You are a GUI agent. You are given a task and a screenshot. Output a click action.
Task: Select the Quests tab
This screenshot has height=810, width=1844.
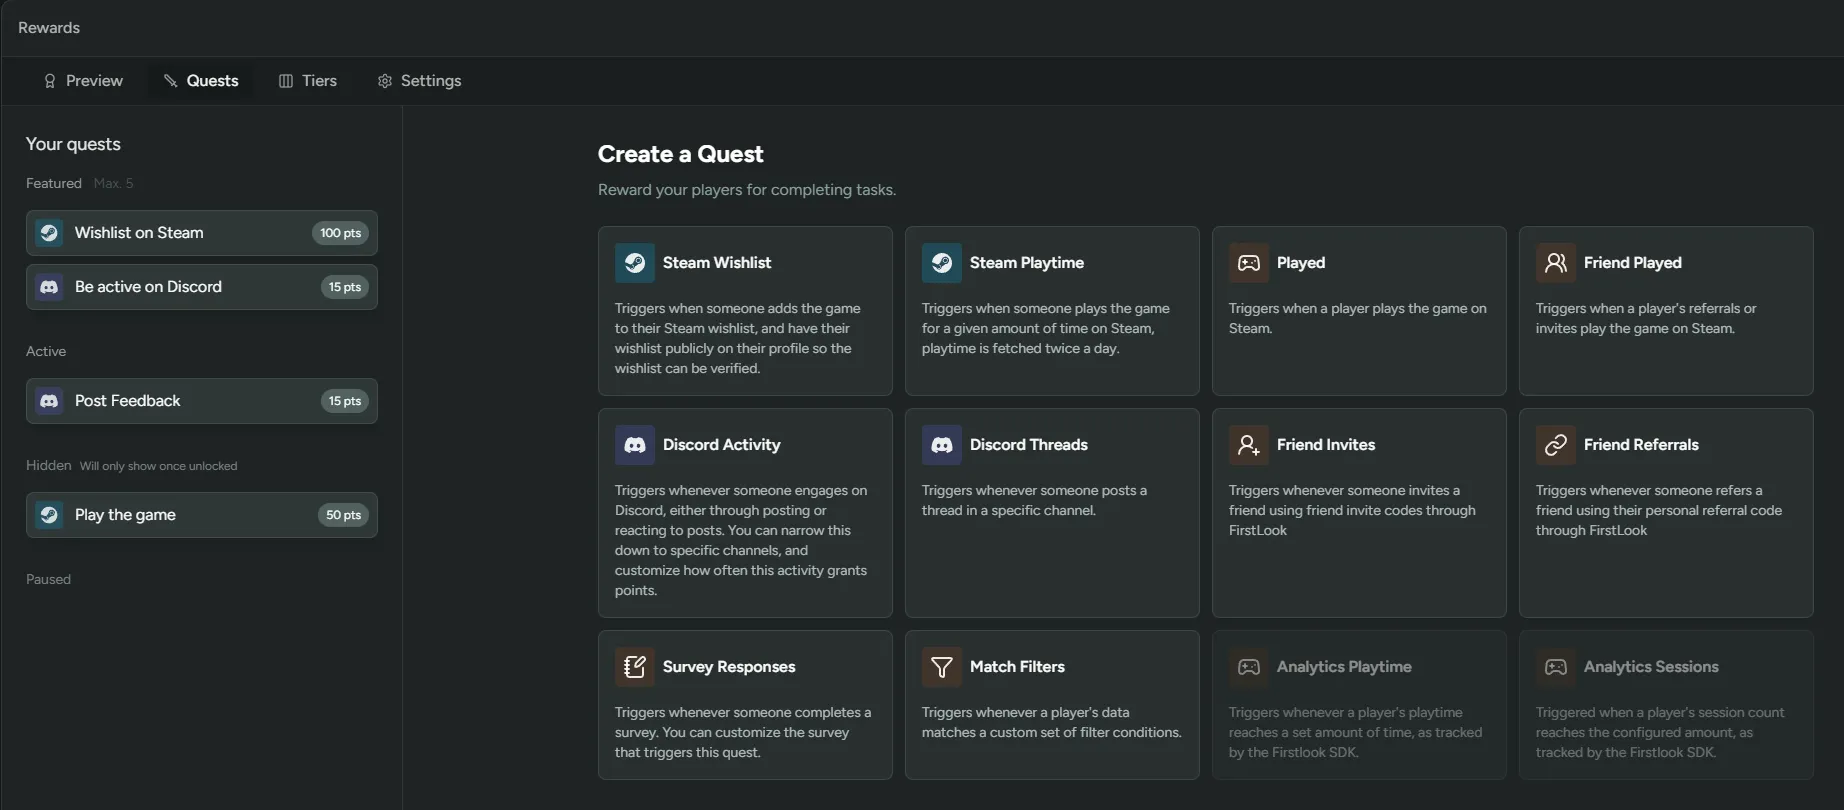(x=201, y=81)
